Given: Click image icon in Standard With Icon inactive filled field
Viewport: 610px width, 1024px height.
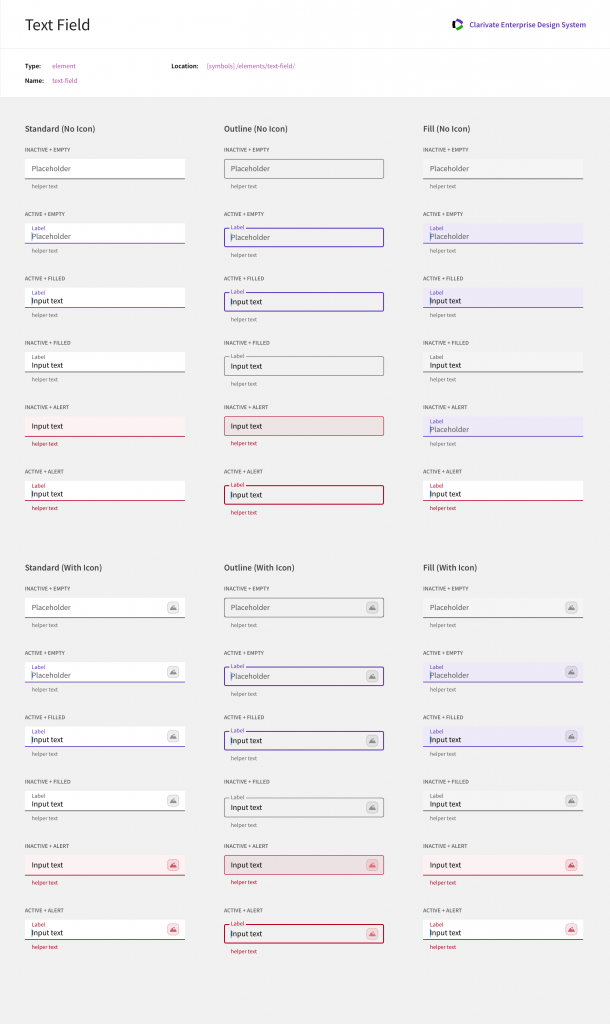Looking at the screenshot, I should 173,800.
